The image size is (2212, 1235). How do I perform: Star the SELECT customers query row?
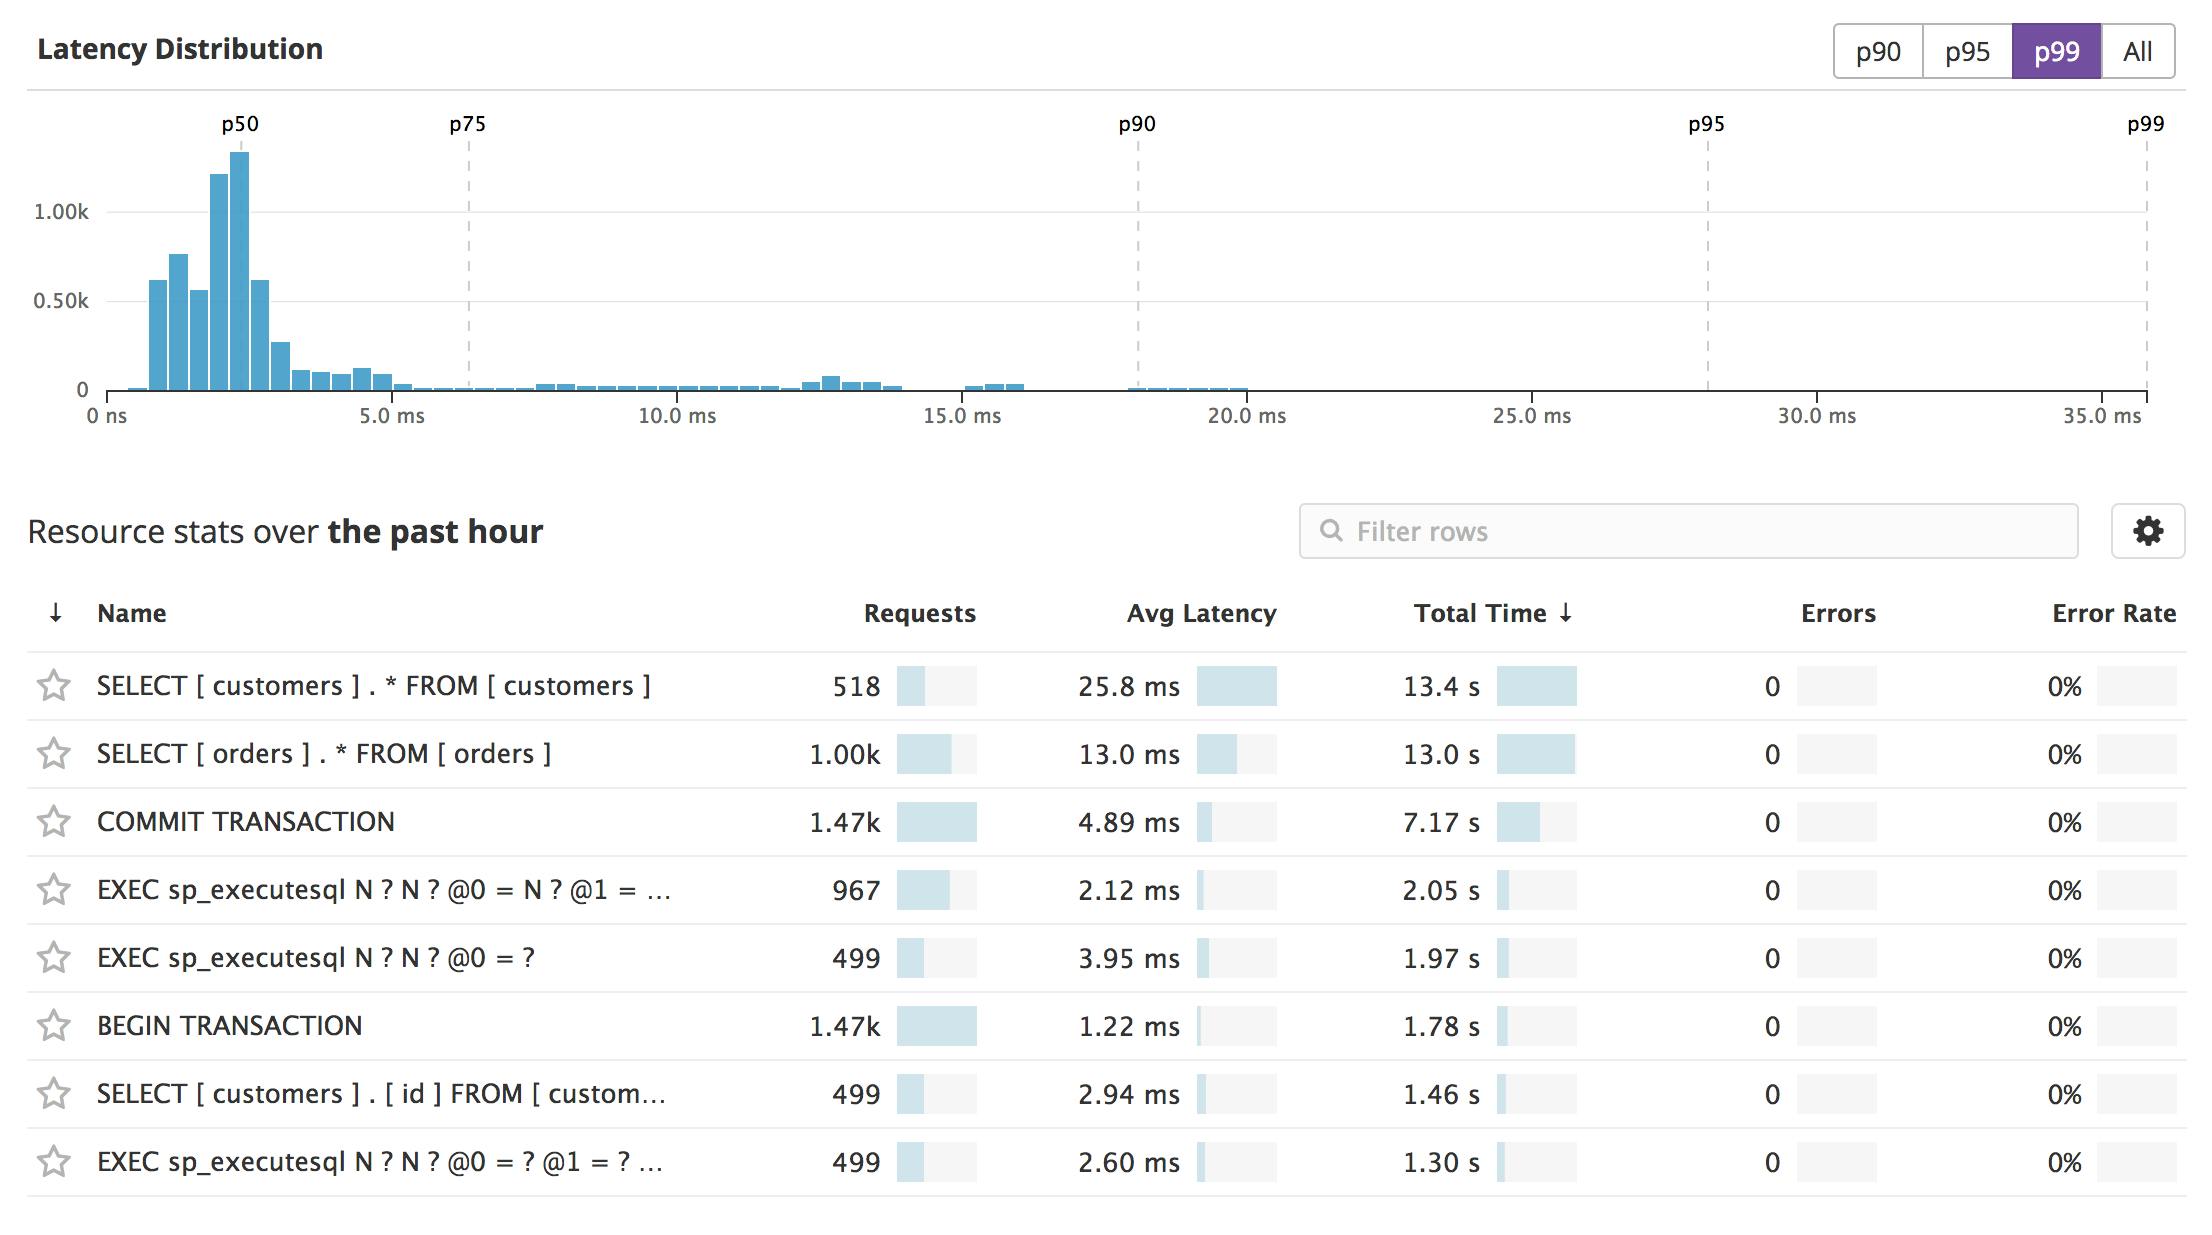click(55, 686)
